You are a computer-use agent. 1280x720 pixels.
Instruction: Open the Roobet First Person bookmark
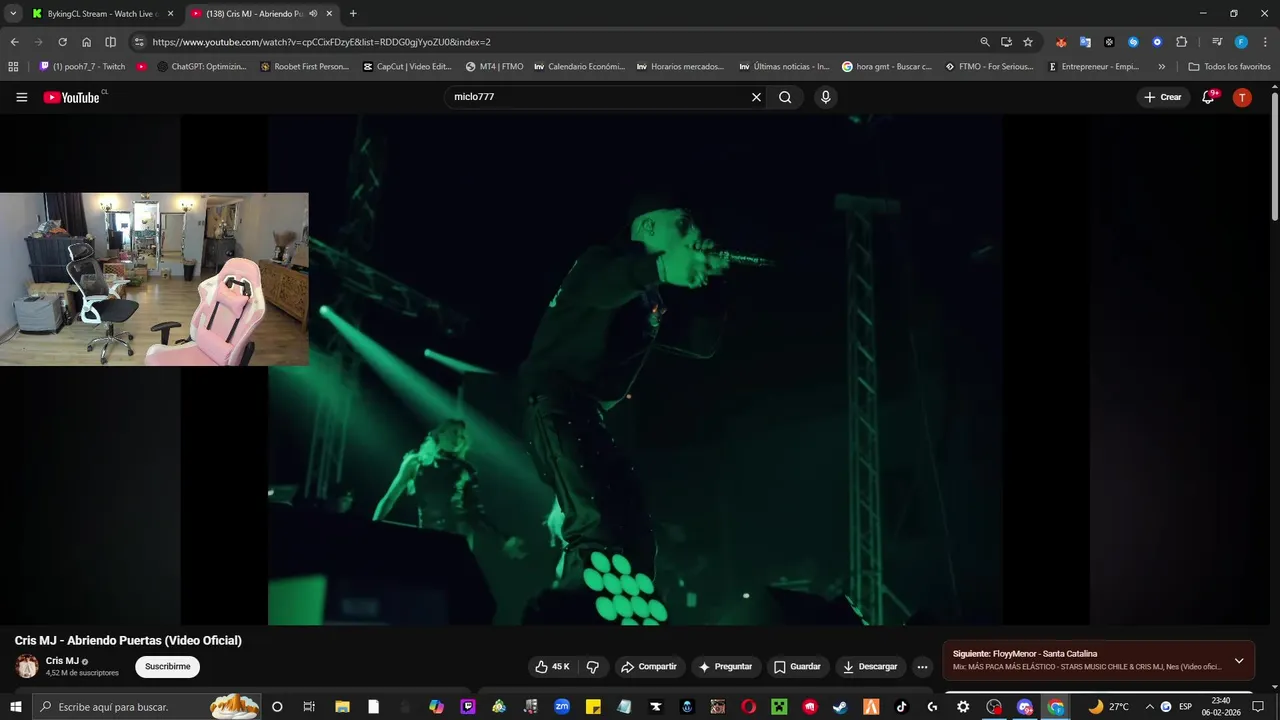pos(304,67)
